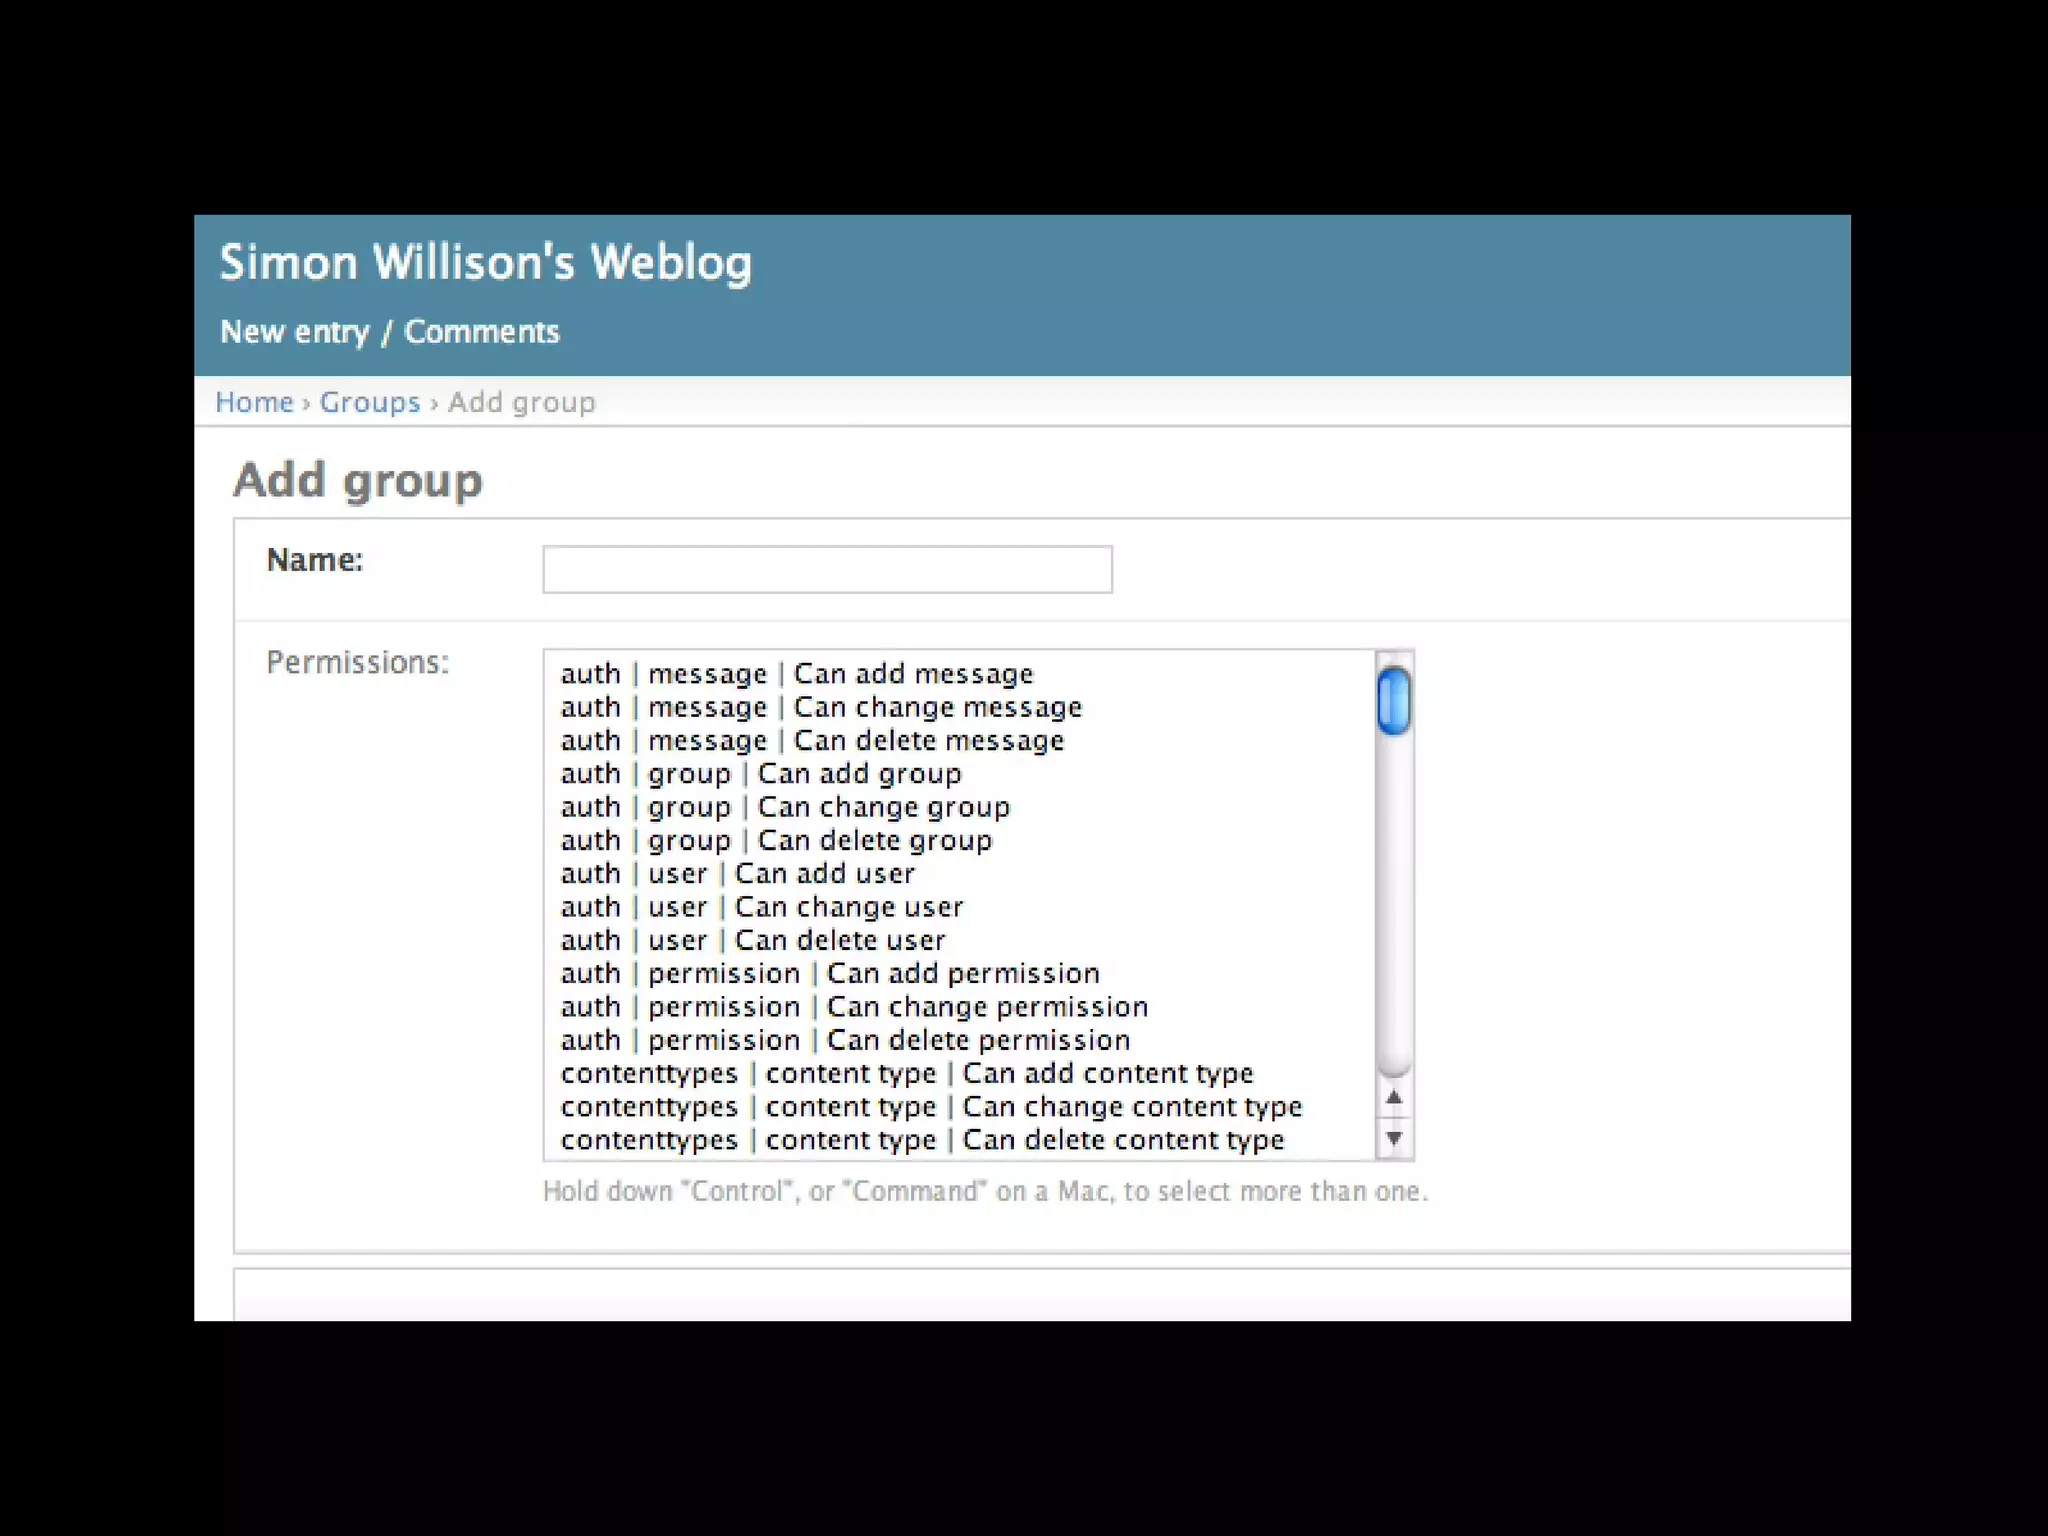Viewport: 2048px width, 1536px height.
Task: Pick 'Can add content type' option
Action: 906,1074
